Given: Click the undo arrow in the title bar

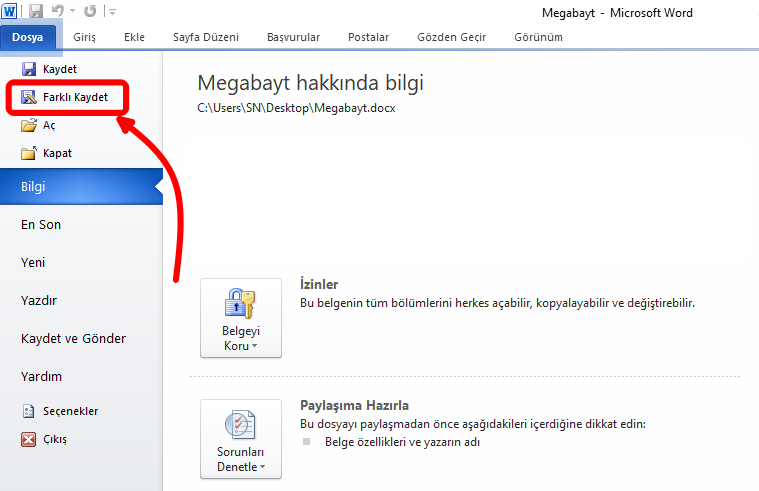Looking at the screenshot, I should (x=57, y=12).
